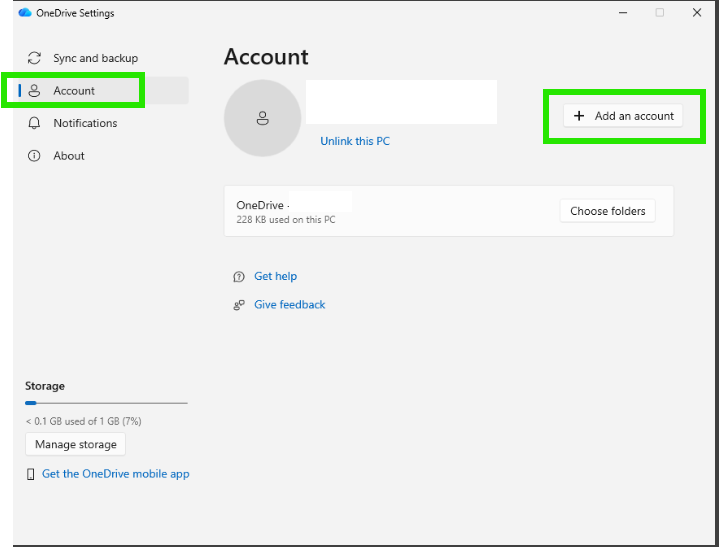Open the Get help link

276,276
